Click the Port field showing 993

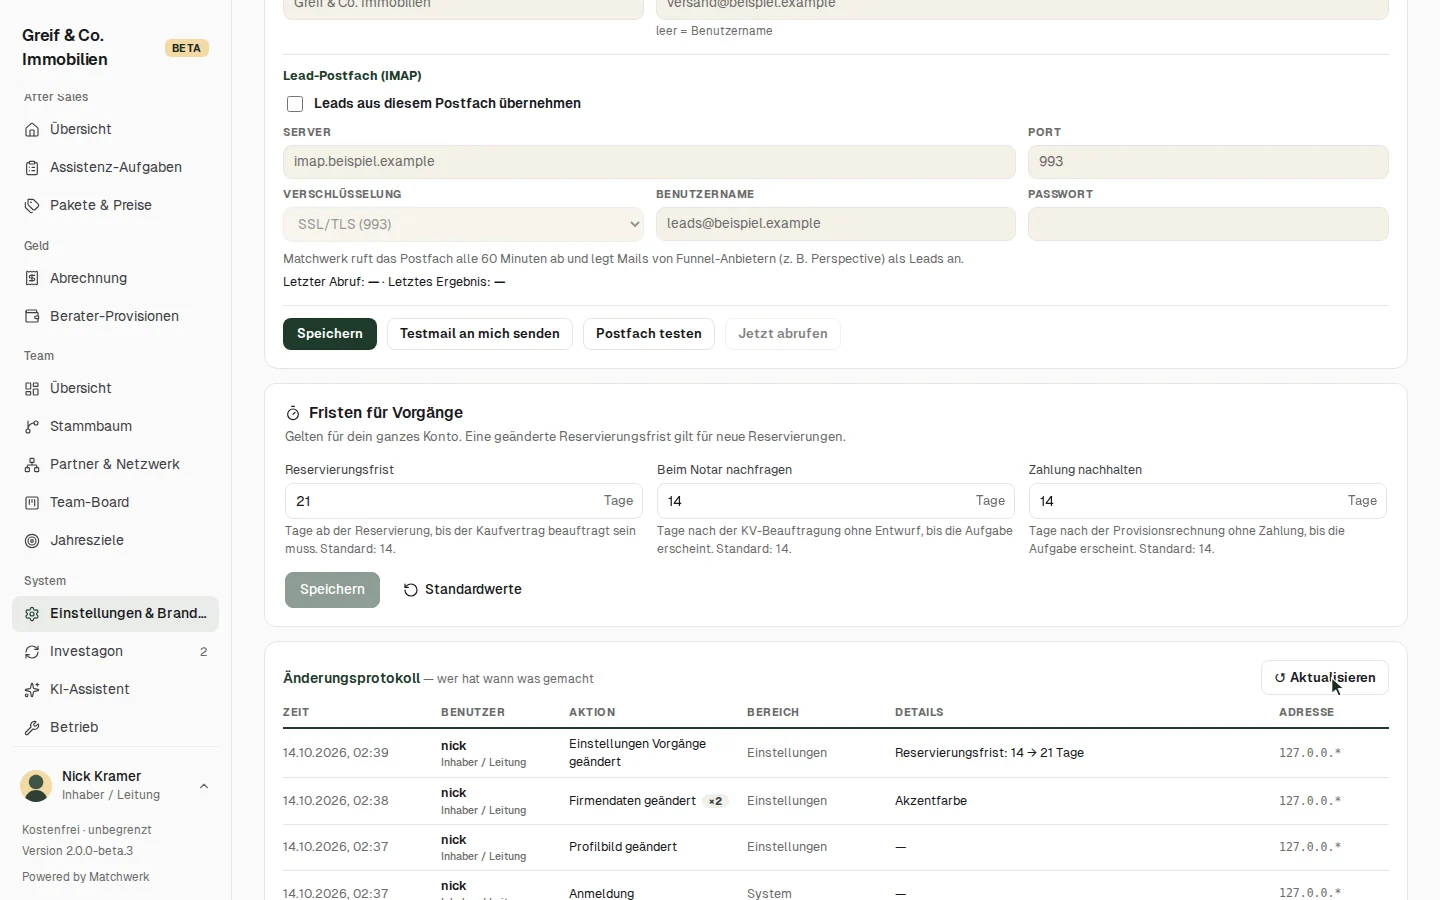pos(1208,162)
